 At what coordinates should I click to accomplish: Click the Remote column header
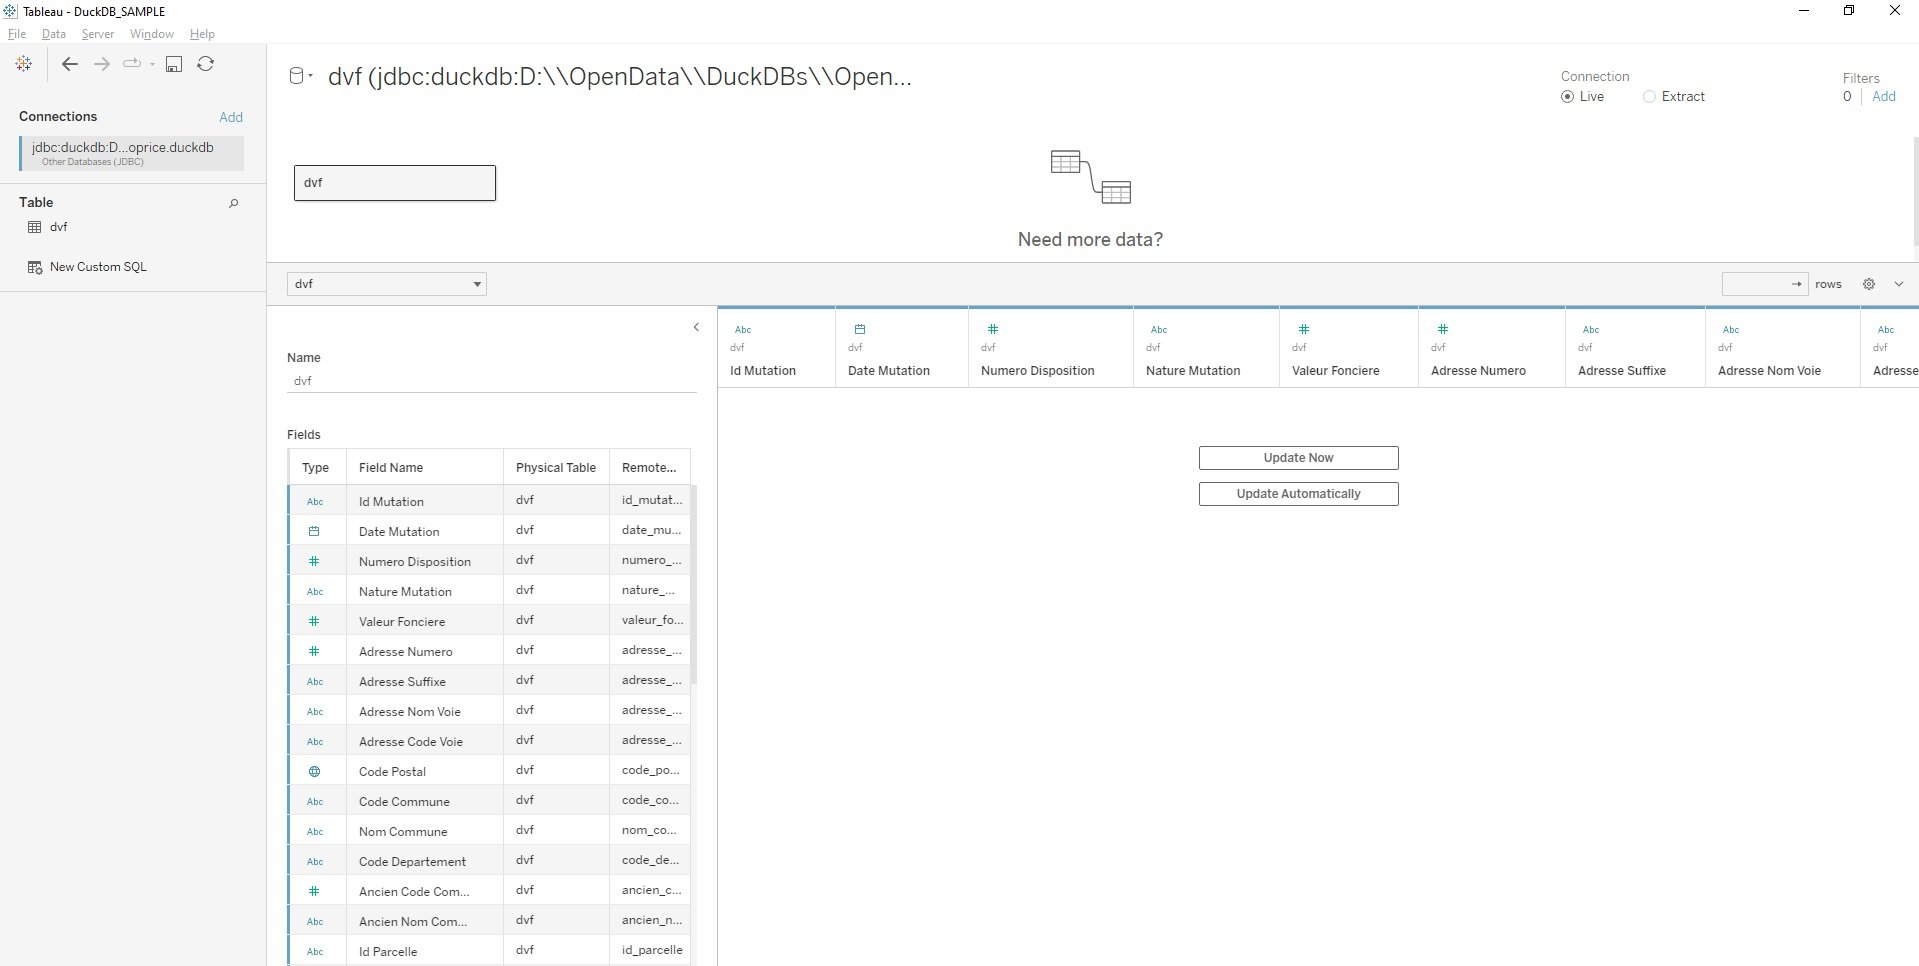(649, 467)
